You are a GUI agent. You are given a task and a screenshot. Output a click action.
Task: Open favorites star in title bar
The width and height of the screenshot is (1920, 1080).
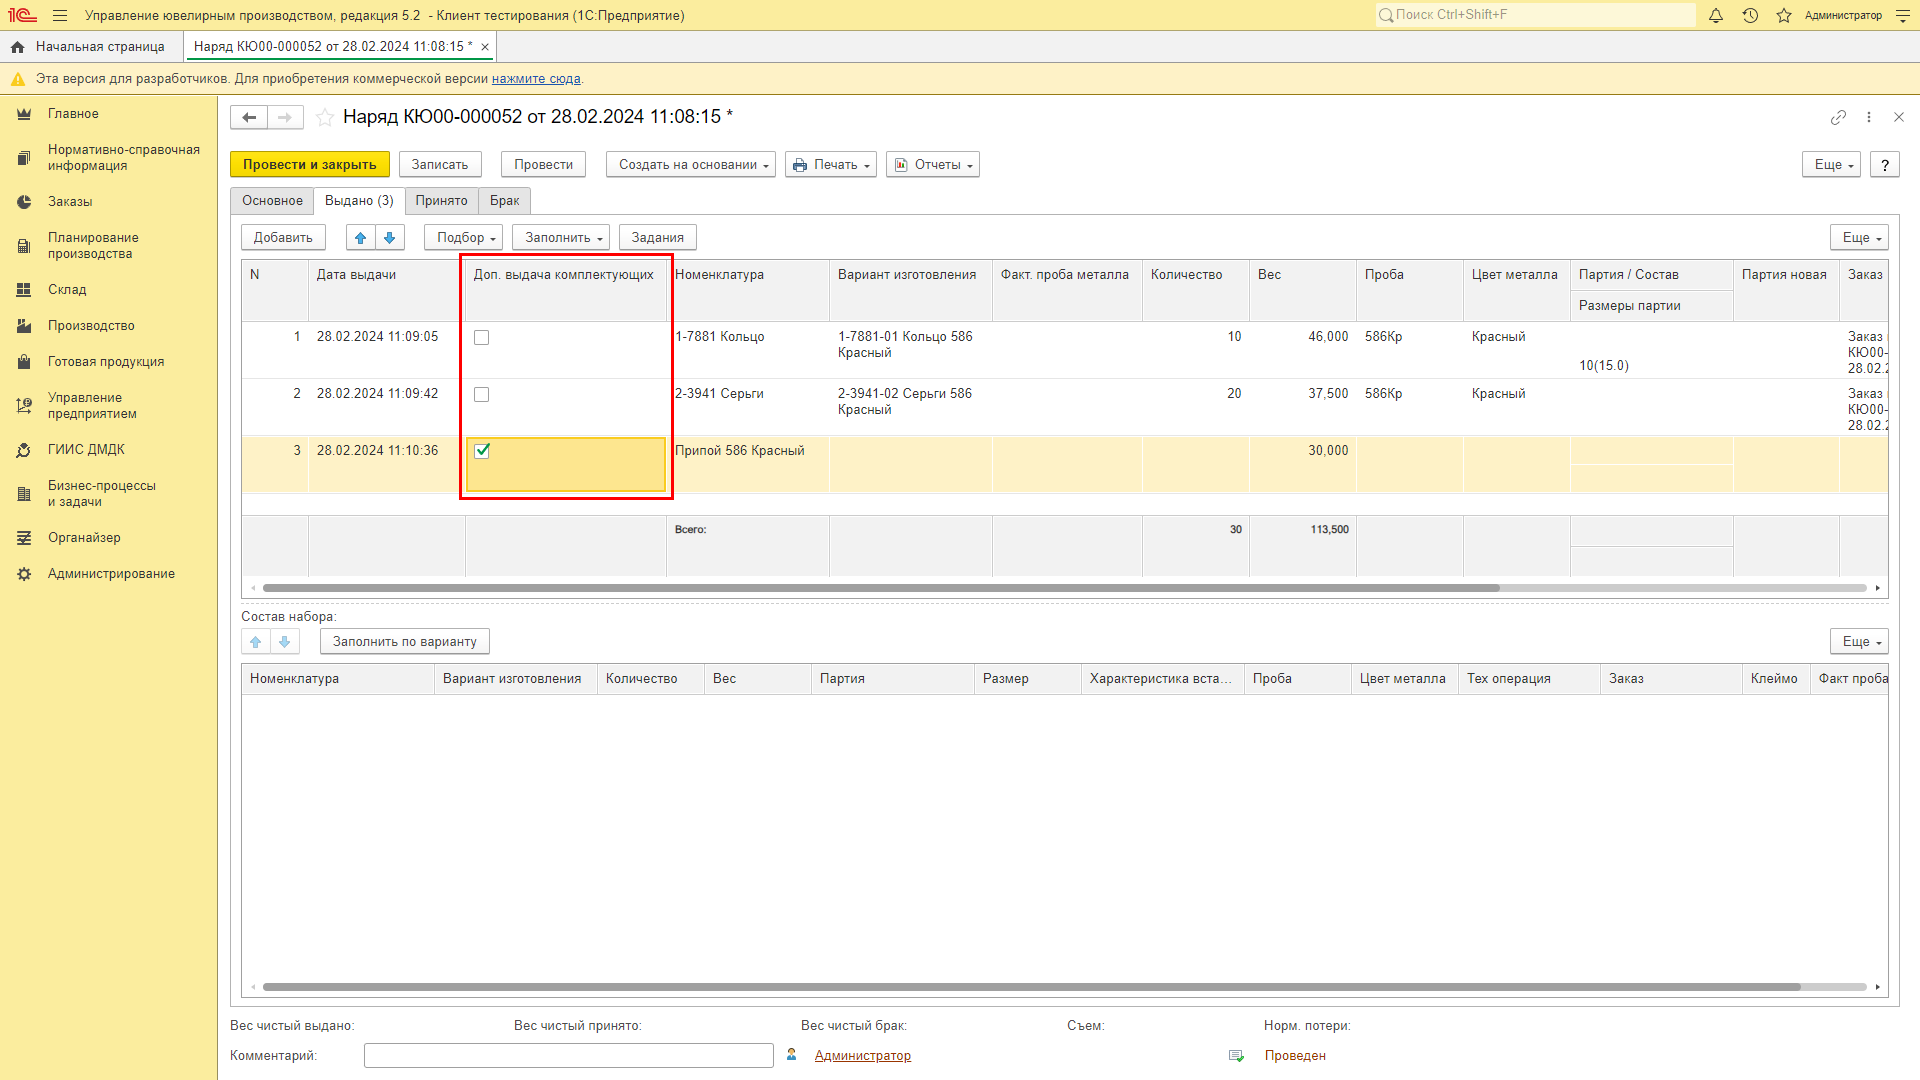click(x=1784, y=15)
